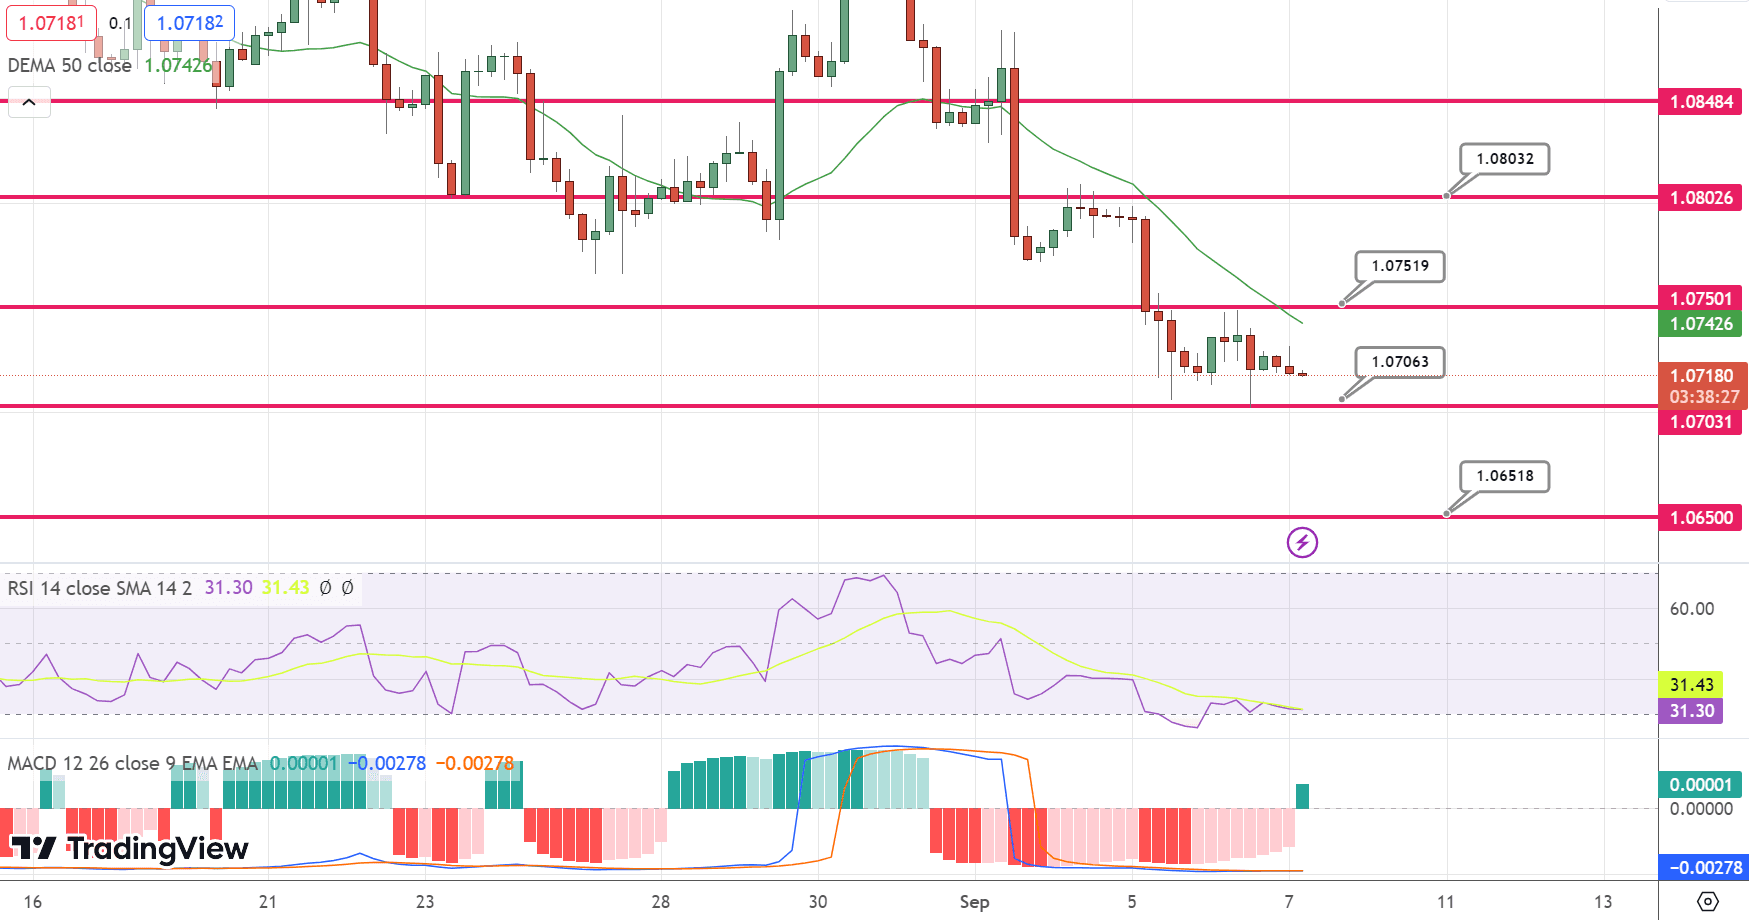Select the 1.07501 horizontal line price tag
This screenshot has width=1749, height=920.
(1700, 298)
